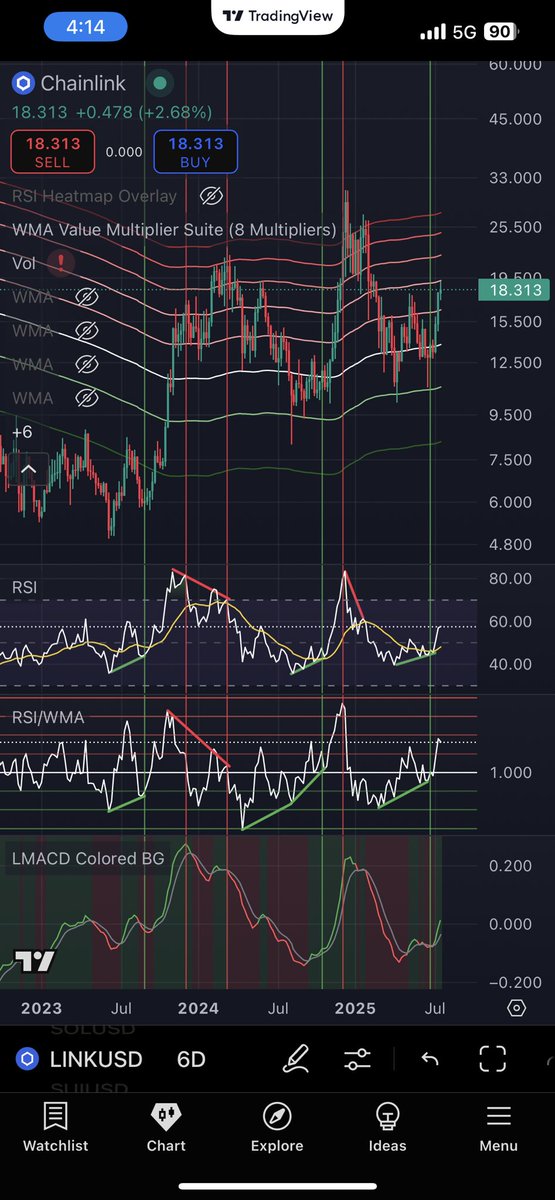The image size is (555, 1200).
Task: Switch to the Watchlist tab
Action: pyautogui.click(x=55, y=1128)
